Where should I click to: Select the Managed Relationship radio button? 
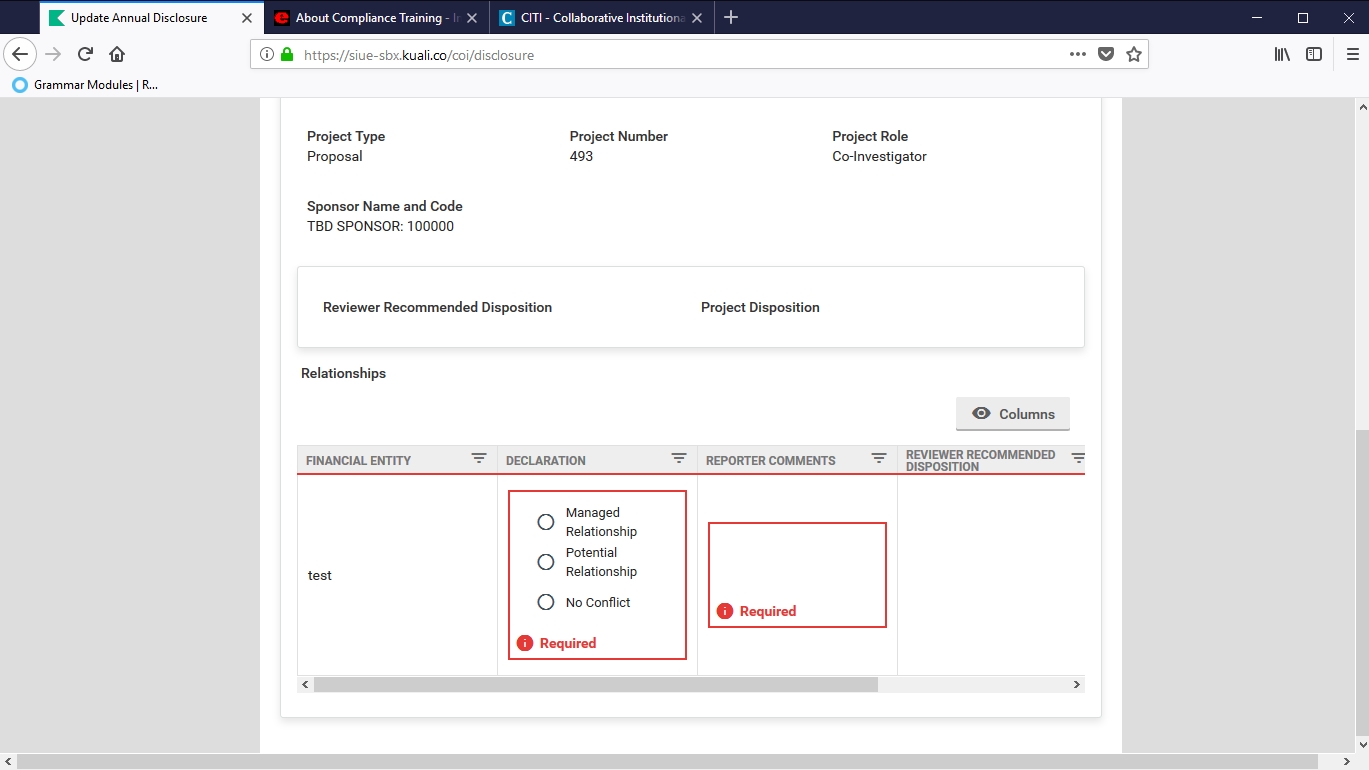546,522
